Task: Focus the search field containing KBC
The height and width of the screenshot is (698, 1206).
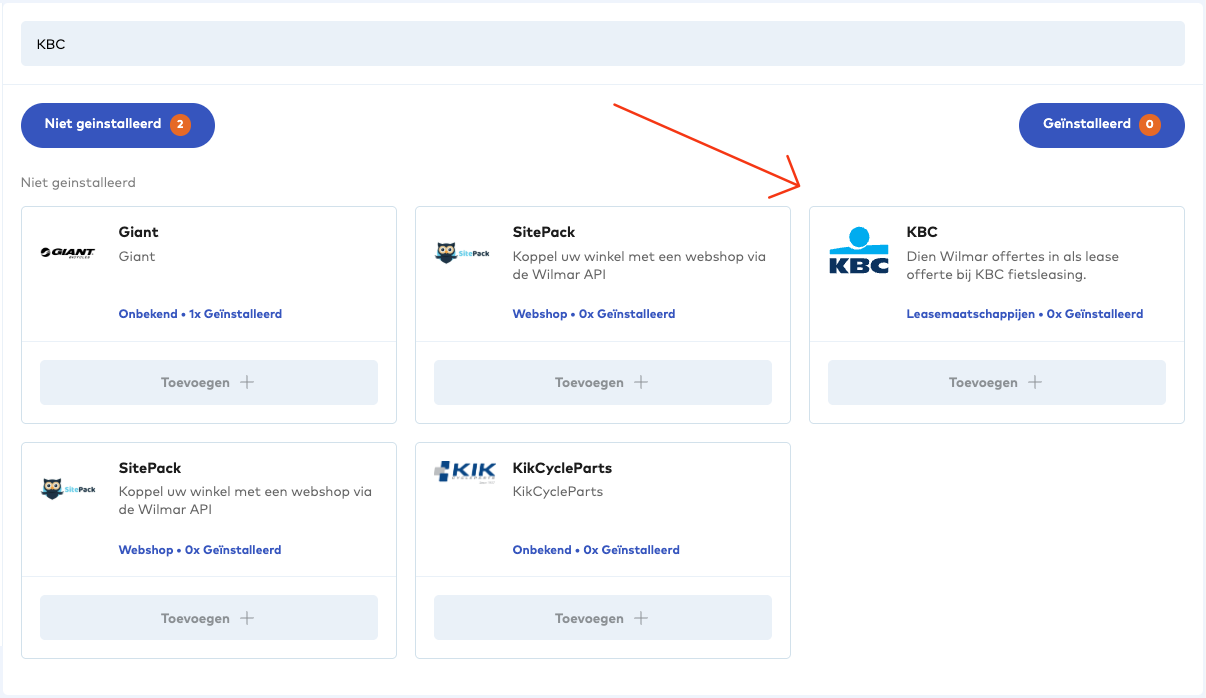Action: point(602,44)
